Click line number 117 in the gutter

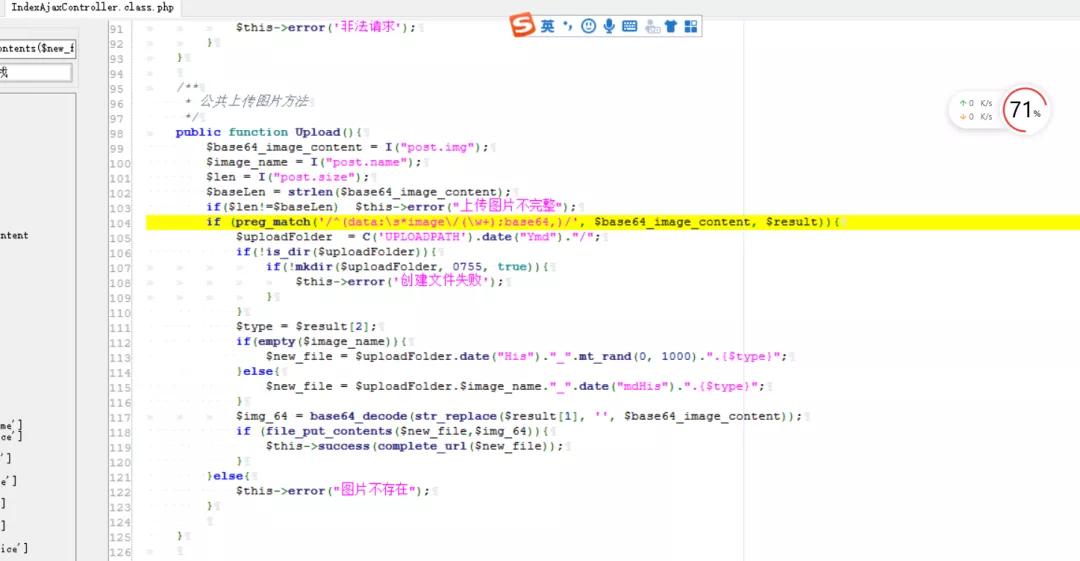[119, 418]
